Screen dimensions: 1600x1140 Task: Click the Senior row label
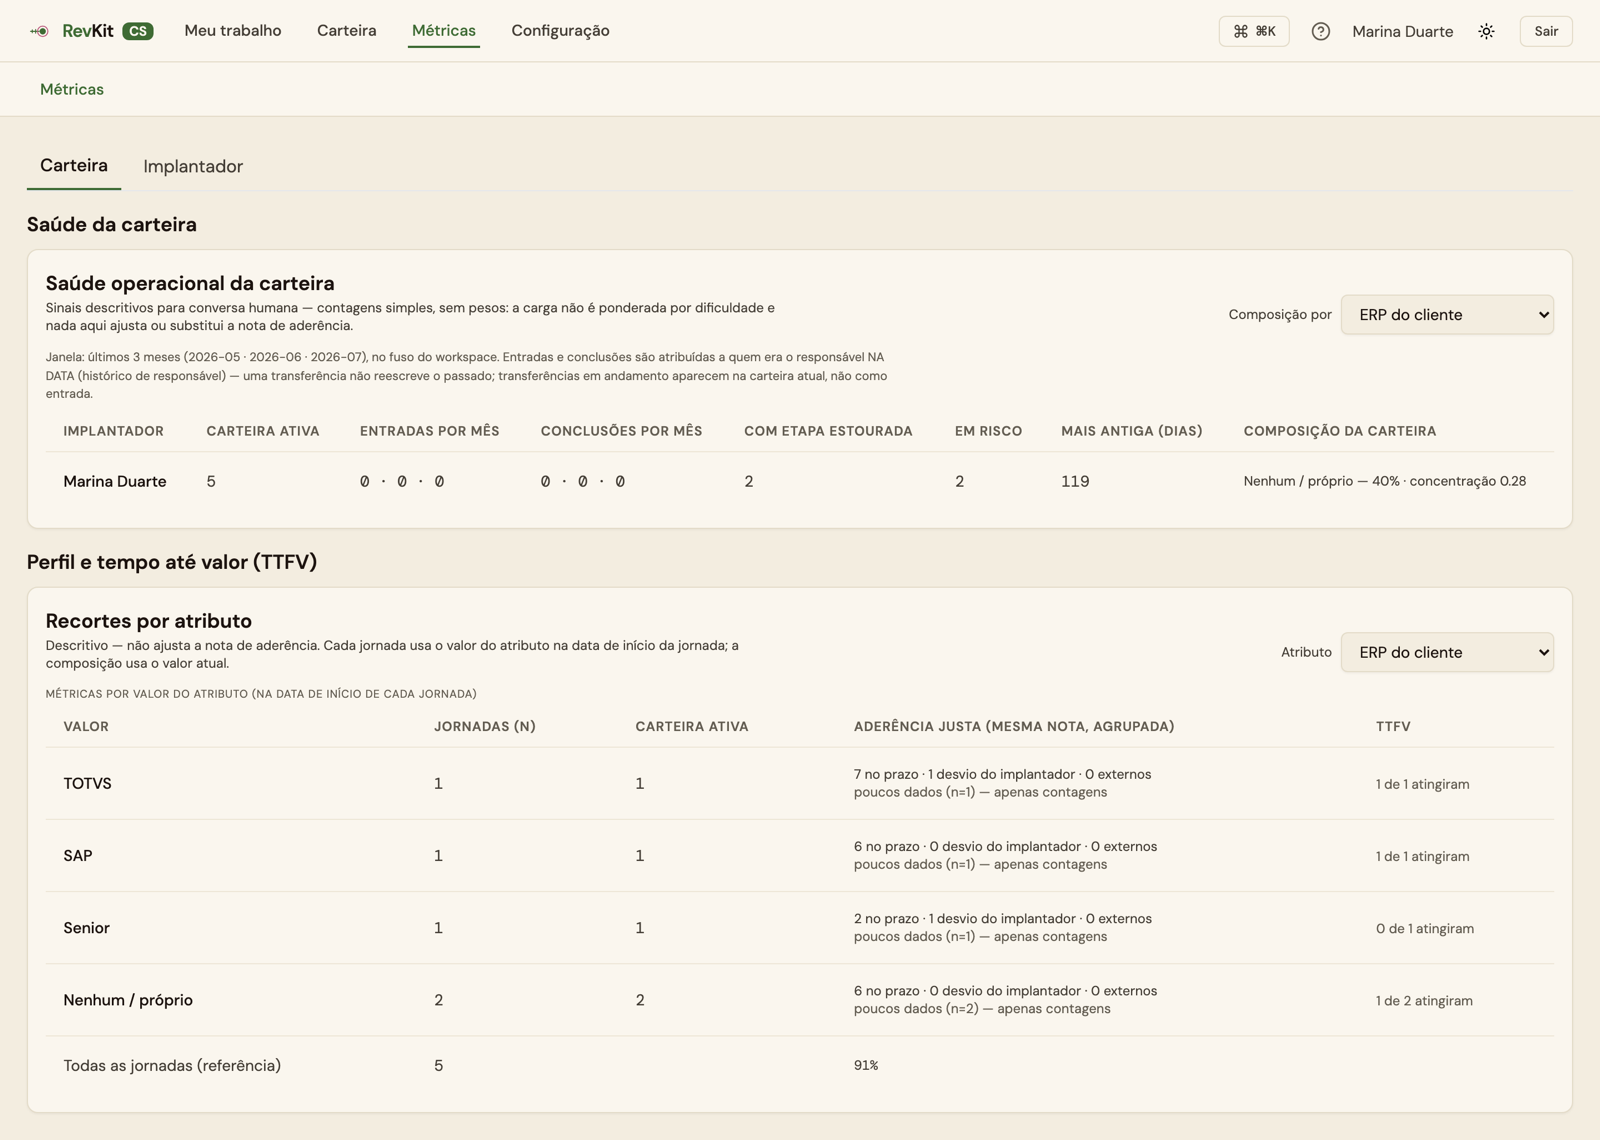86,928
